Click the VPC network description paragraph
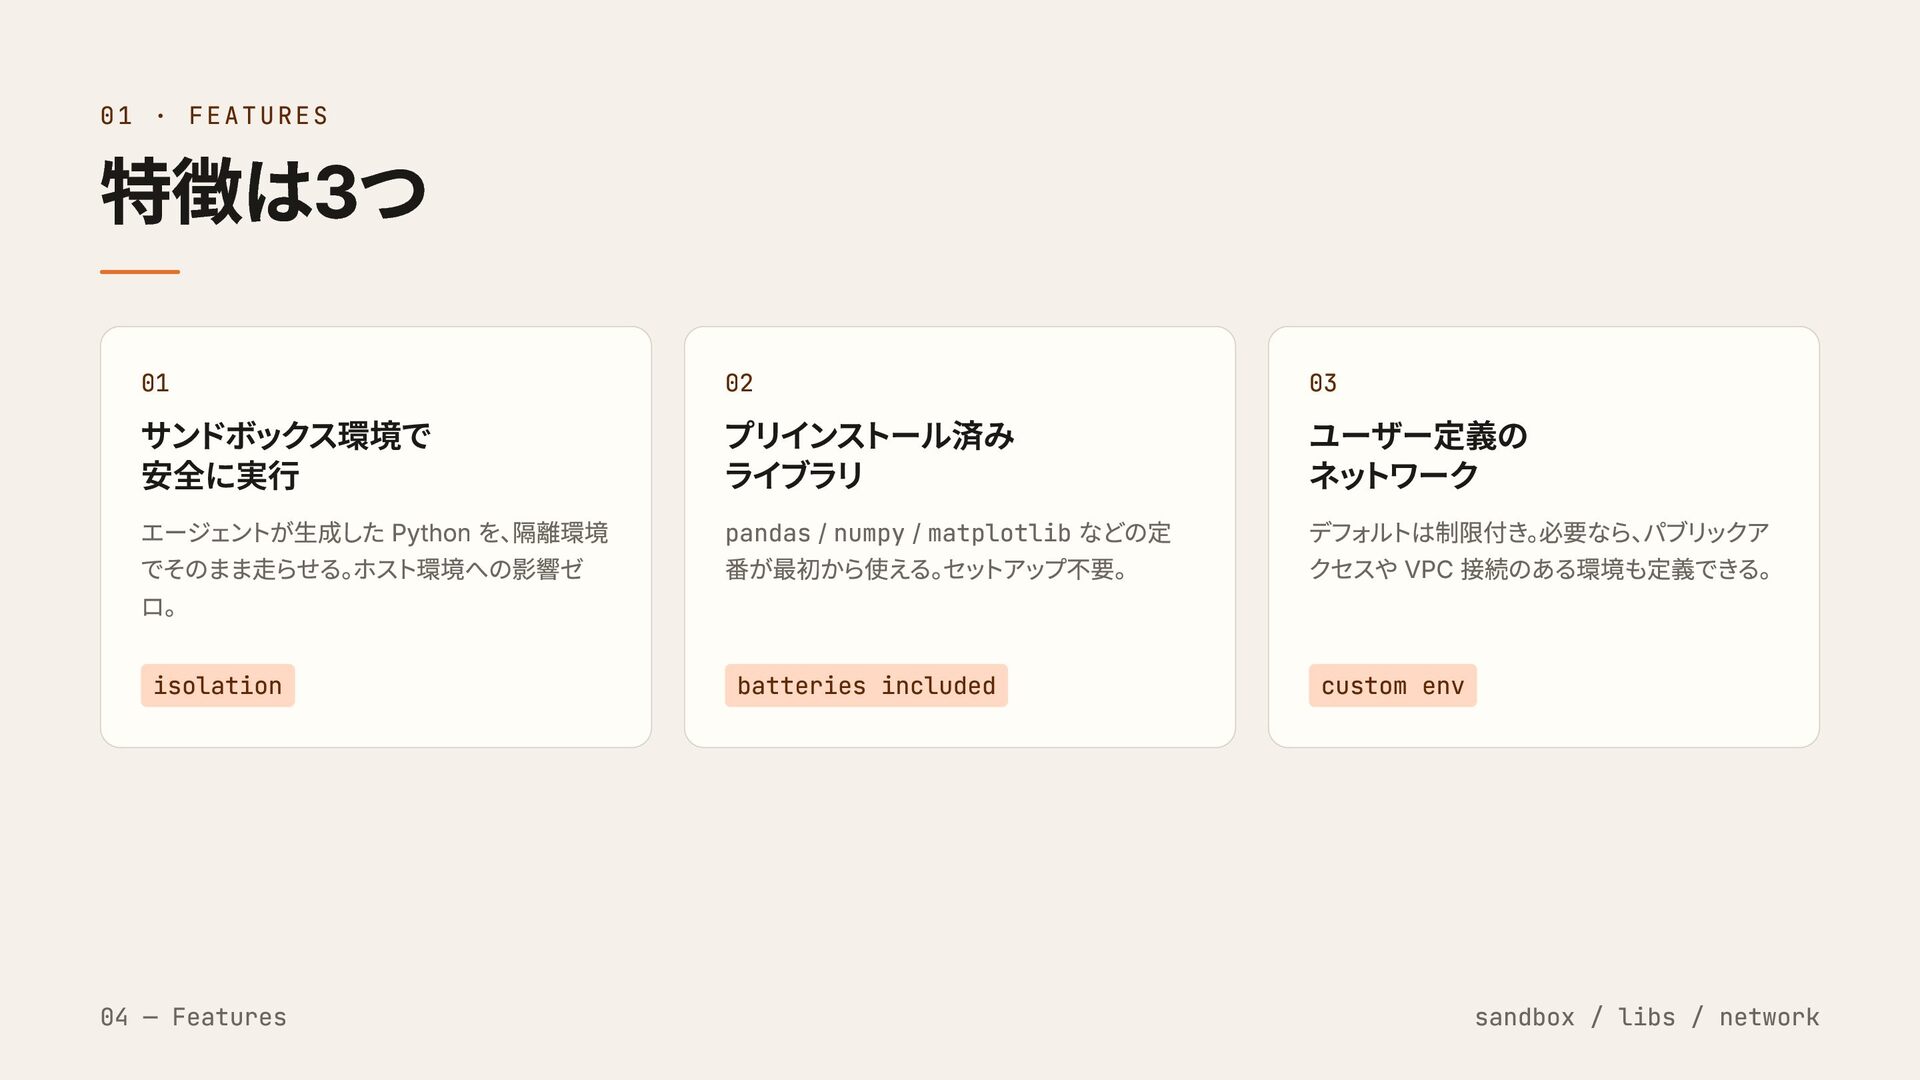This screenshot has width=1920, height=1080. (x=1540, y=551)
